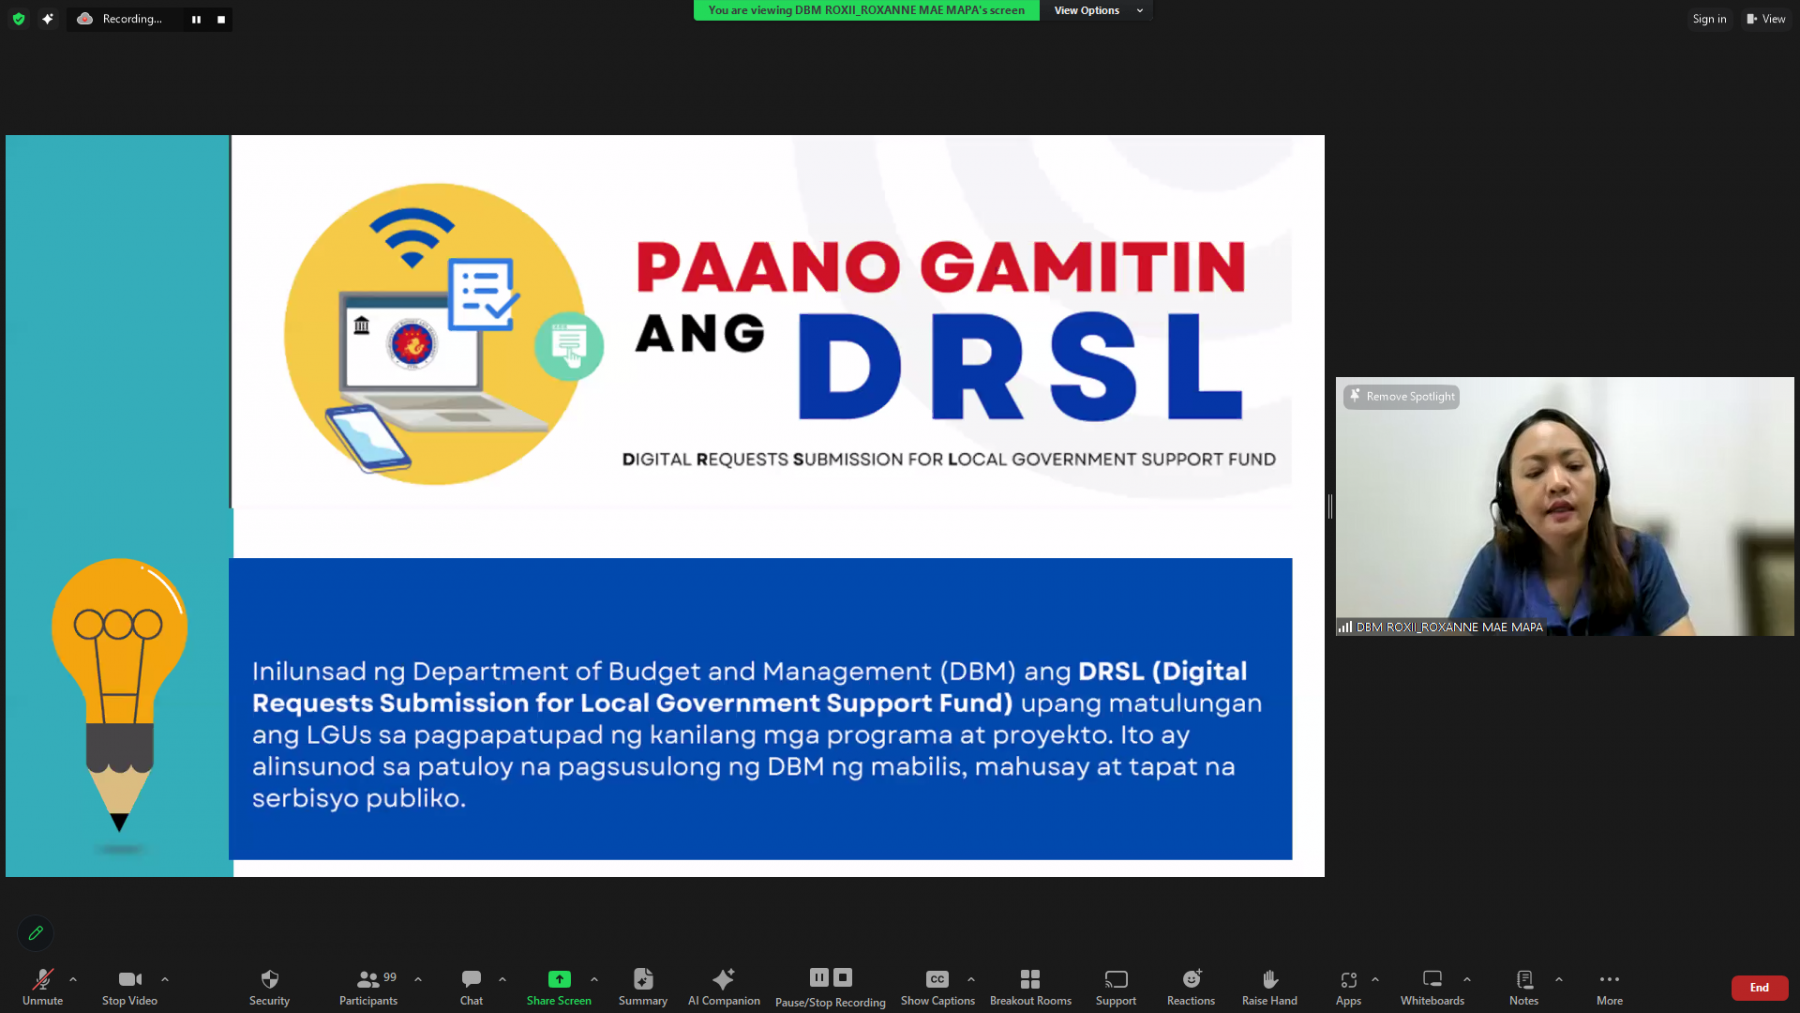Click the green annotate pencil icon

tap(36, 933)
